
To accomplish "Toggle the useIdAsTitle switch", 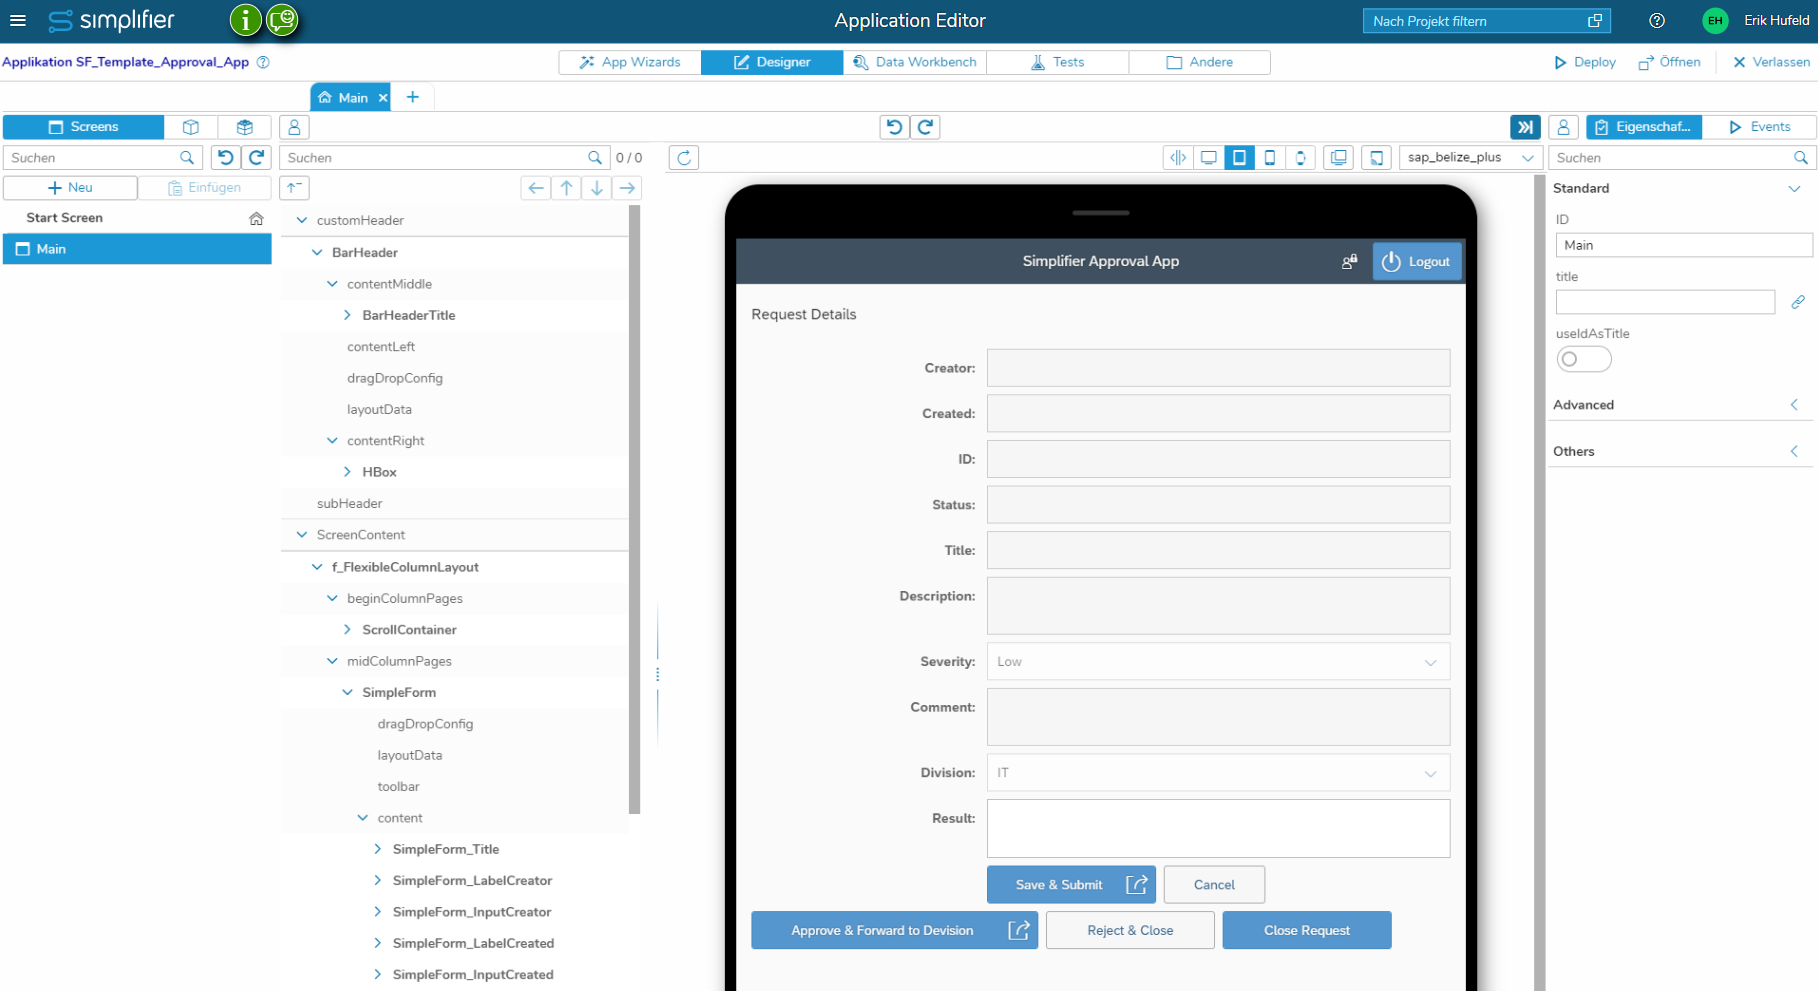I will 1583,359.
